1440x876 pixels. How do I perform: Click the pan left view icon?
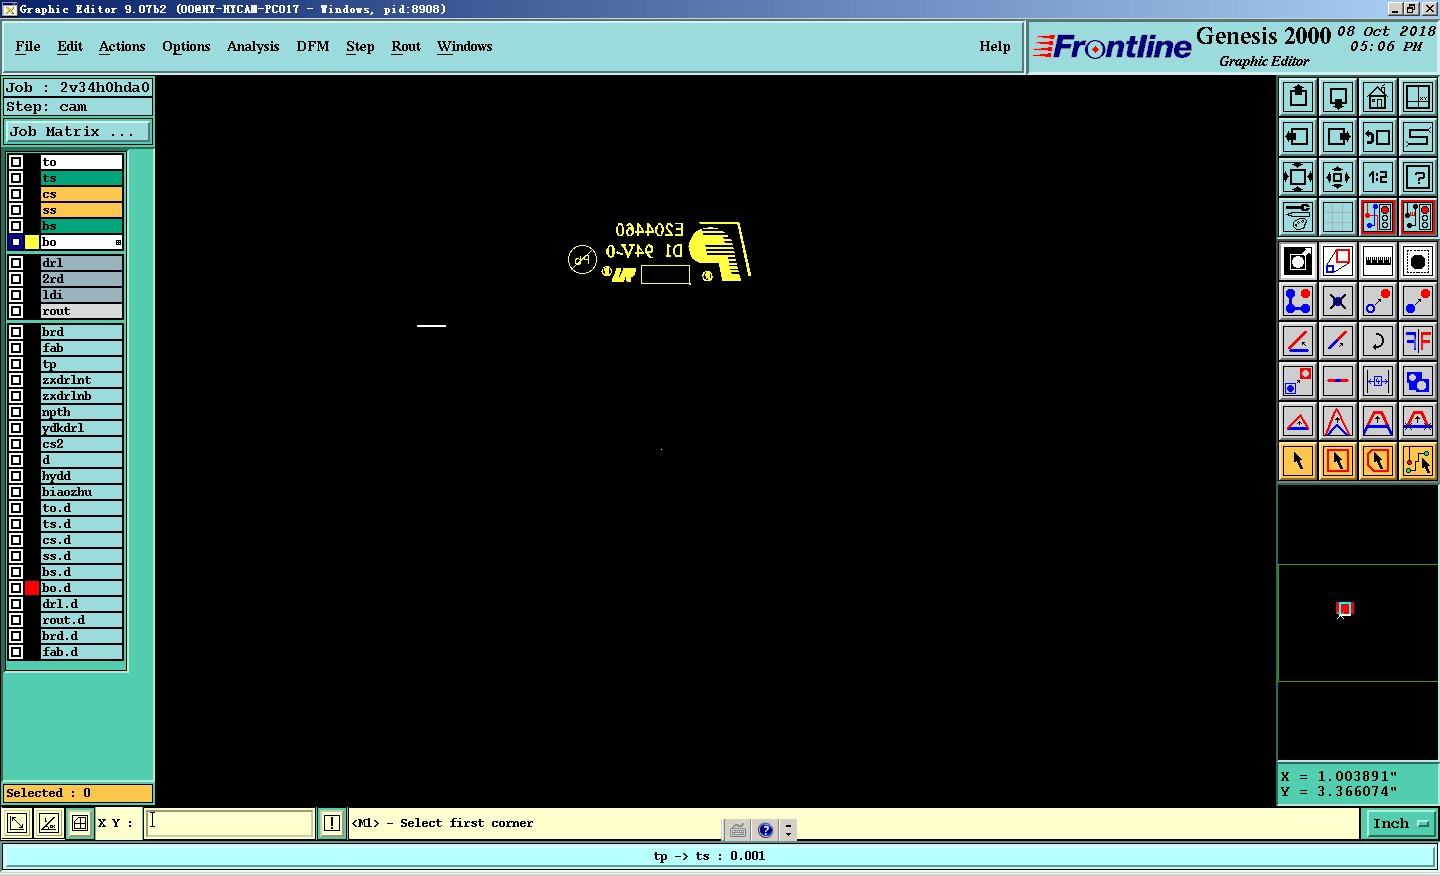click(1298, 137)
